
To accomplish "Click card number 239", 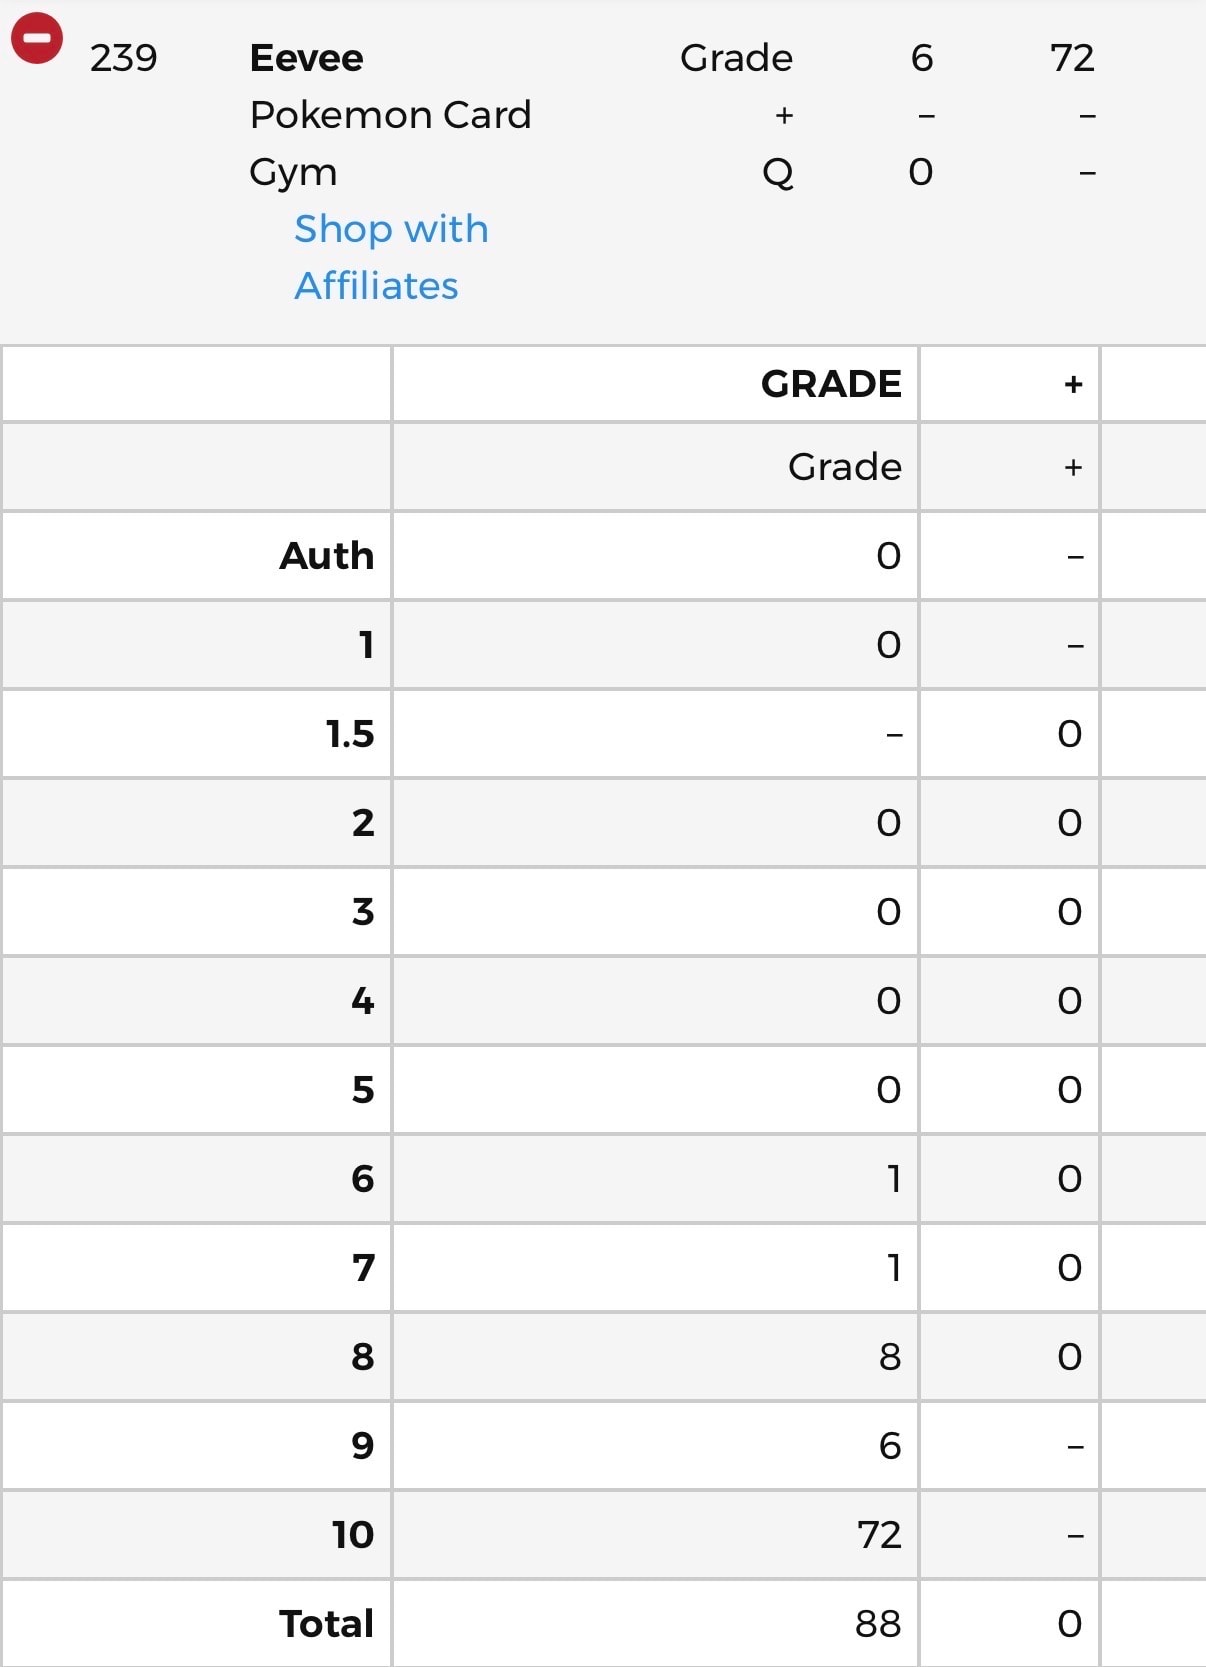I will [123, 58].
